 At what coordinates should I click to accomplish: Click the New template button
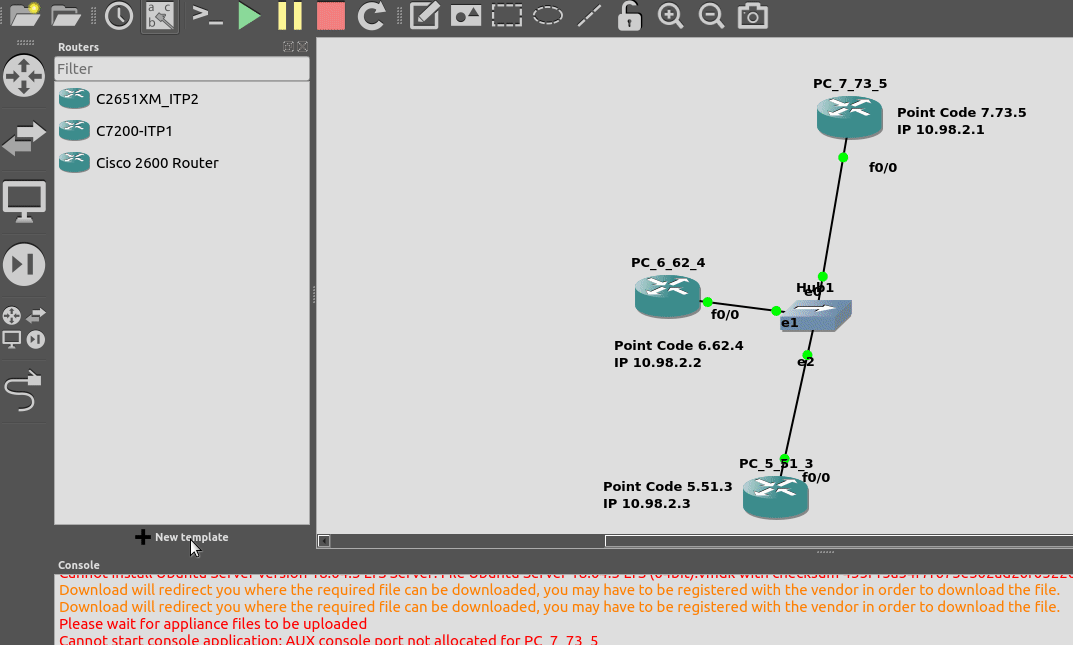point(182,537)
